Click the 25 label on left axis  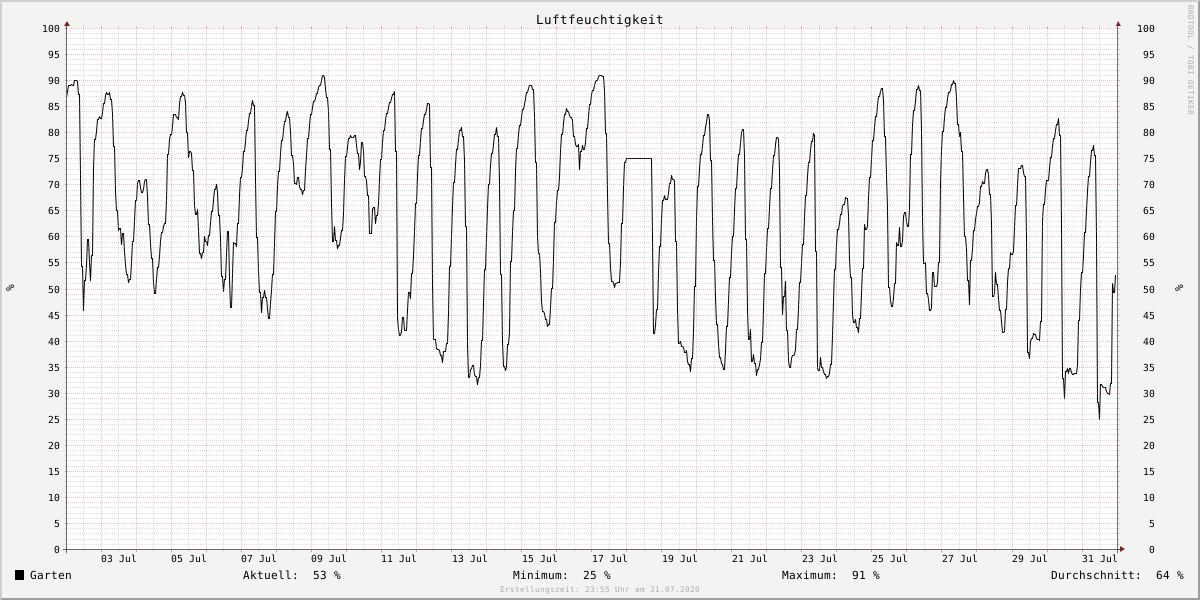(54, 419)
